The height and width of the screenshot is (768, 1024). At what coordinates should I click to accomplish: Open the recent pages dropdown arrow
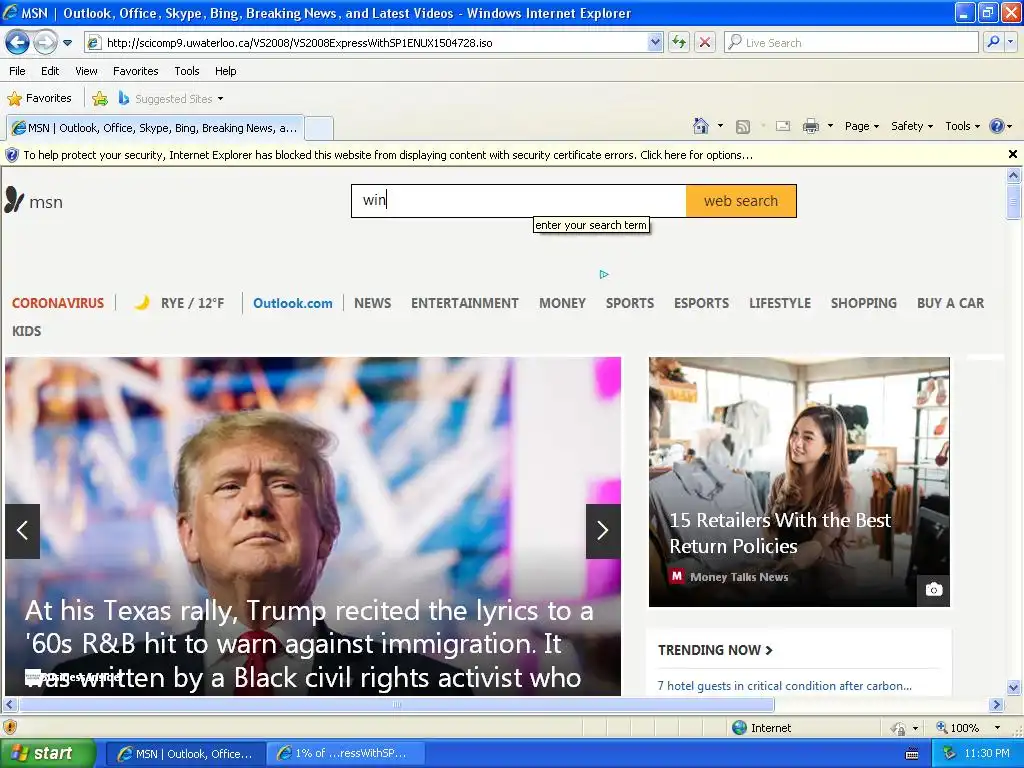point(67,43)
